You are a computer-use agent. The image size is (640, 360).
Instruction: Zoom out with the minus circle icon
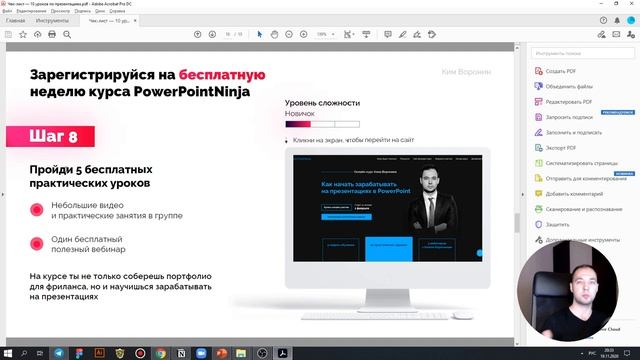pyautogui.click(x=289, y=35)
